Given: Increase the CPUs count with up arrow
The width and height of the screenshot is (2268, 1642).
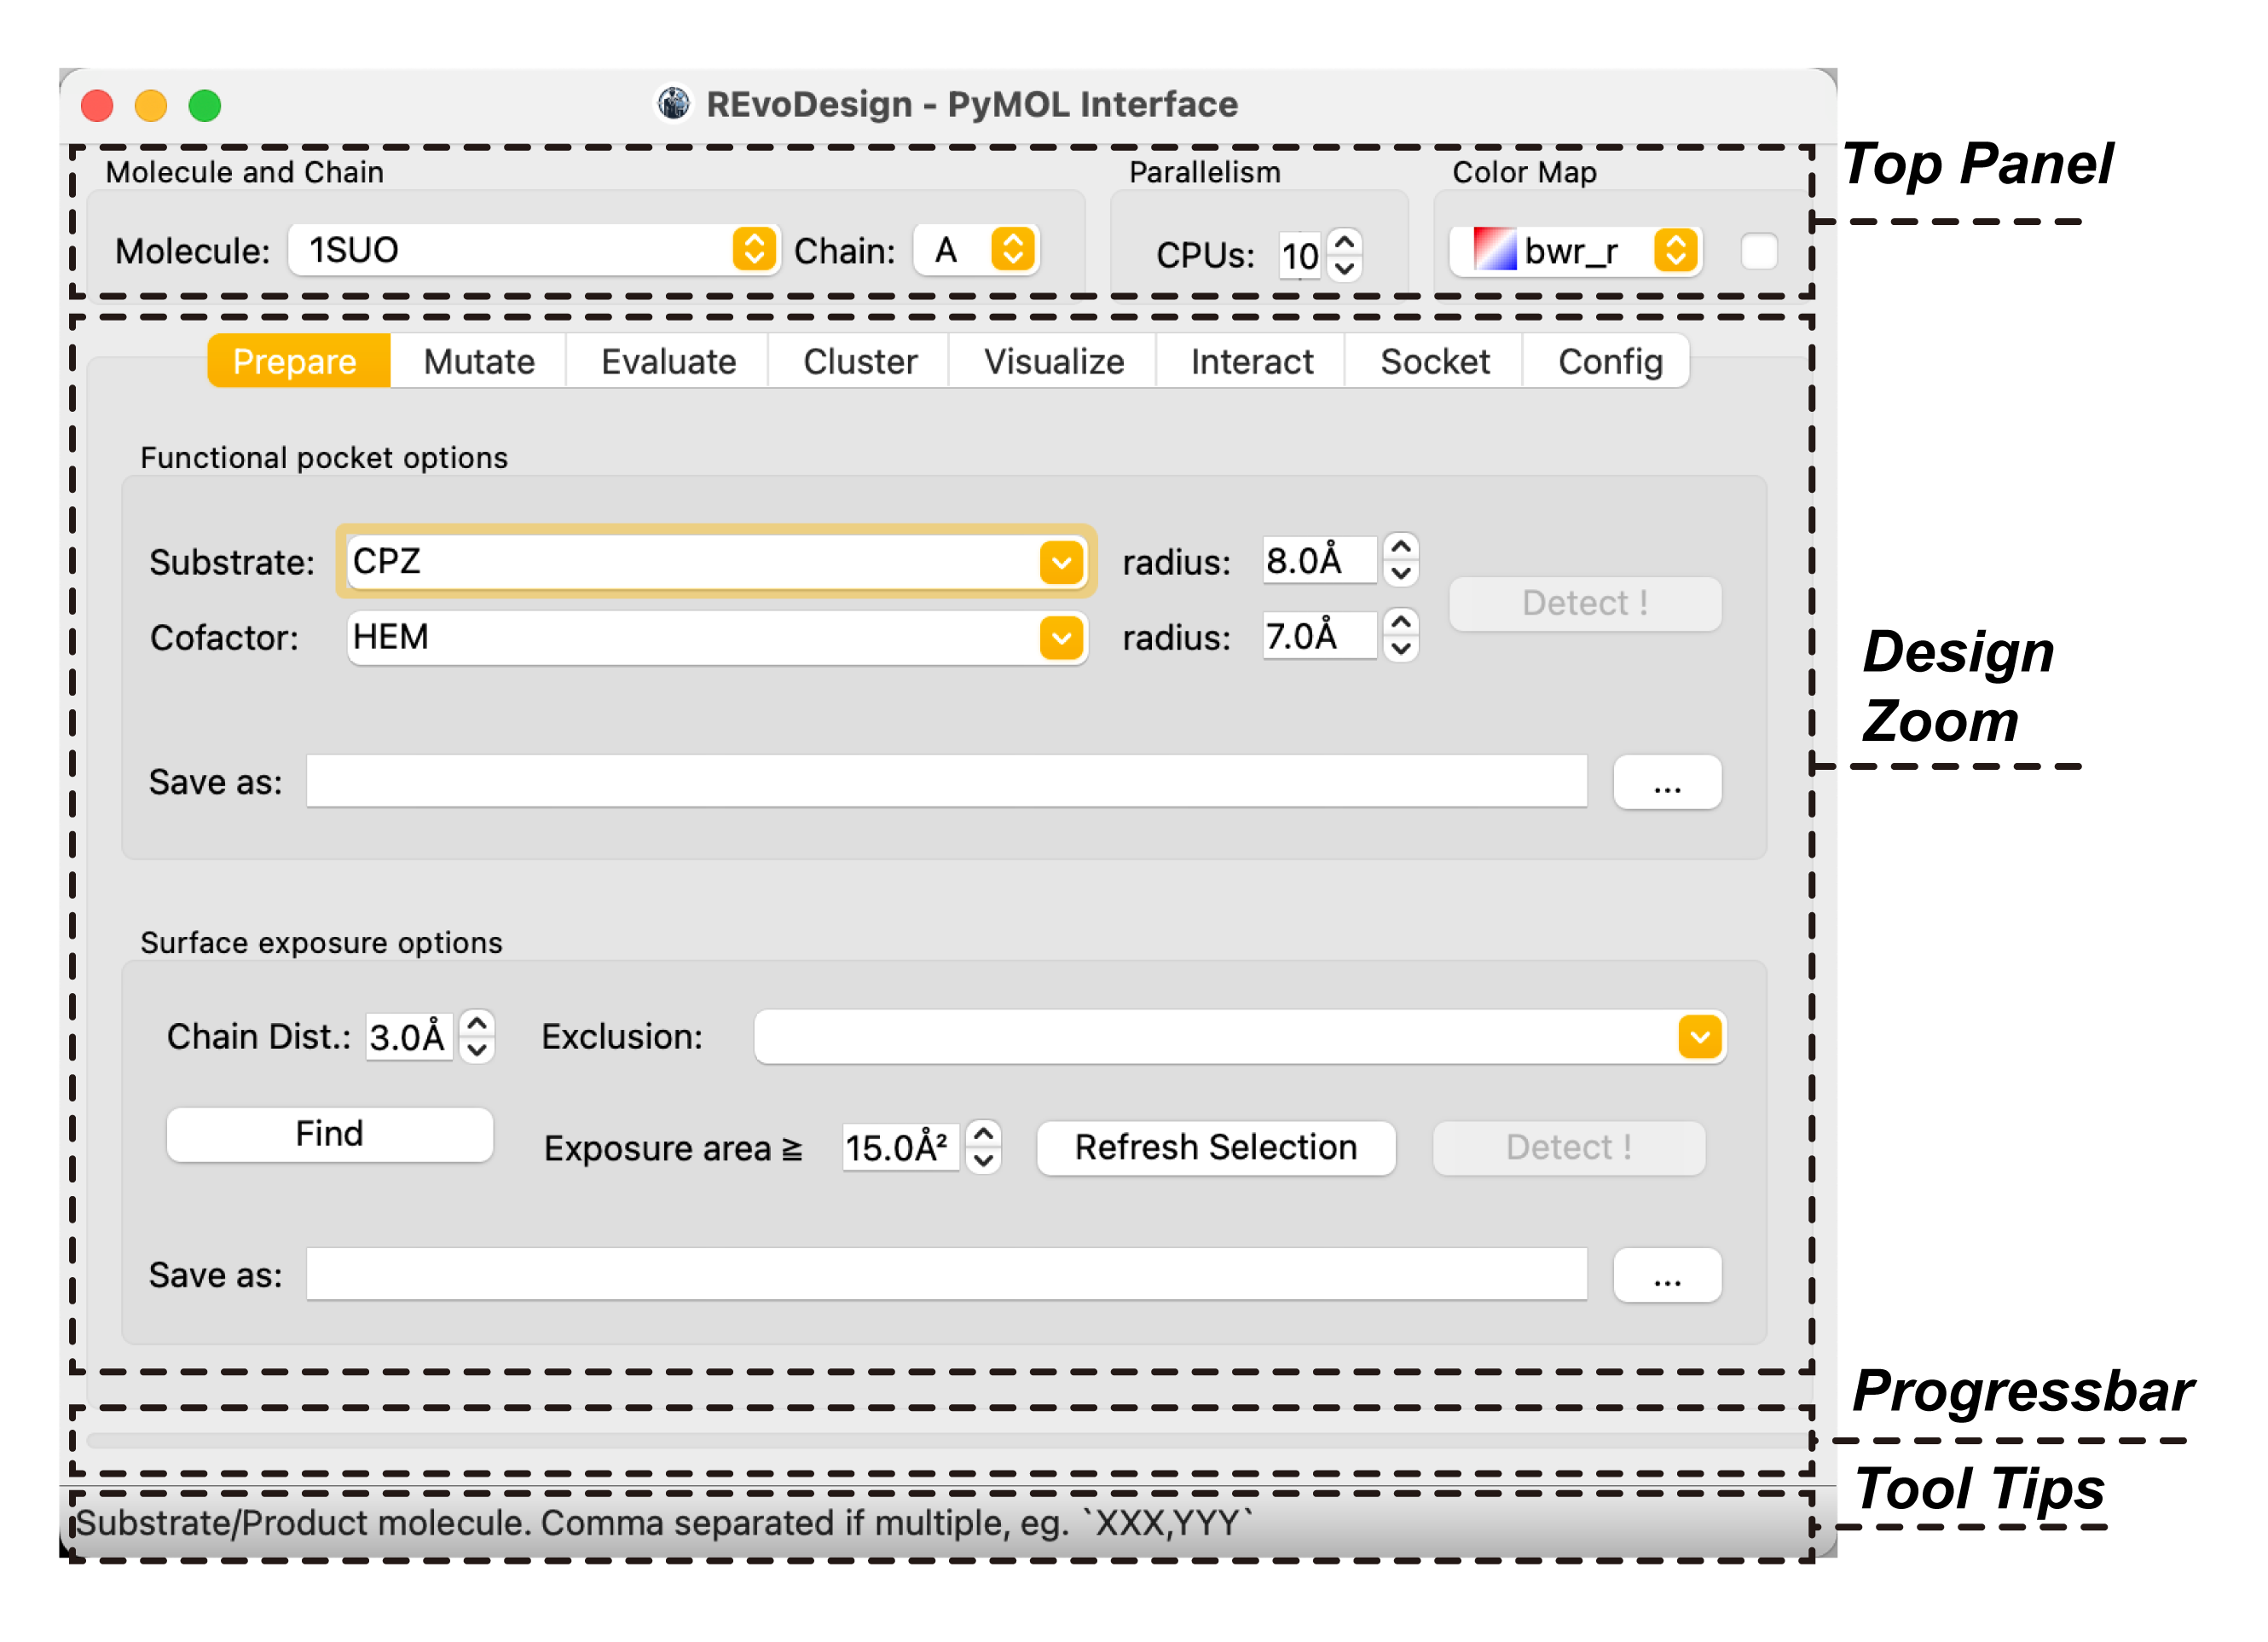Looking at the screenshot, I should click(x=1346, y=242).
